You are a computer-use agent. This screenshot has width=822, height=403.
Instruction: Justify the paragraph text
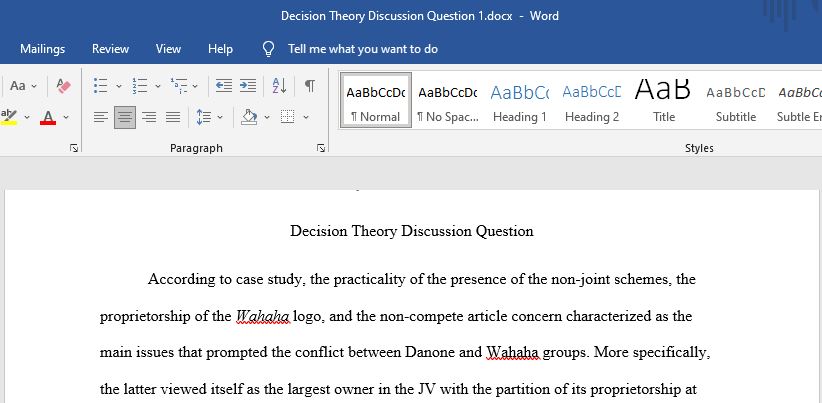point(173,117)
